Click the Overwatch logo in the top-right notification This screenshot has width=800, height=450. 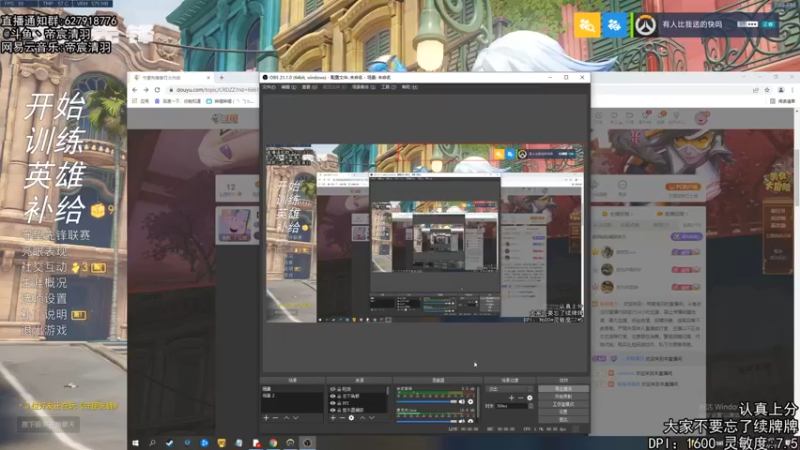click(x=645, y=24)
